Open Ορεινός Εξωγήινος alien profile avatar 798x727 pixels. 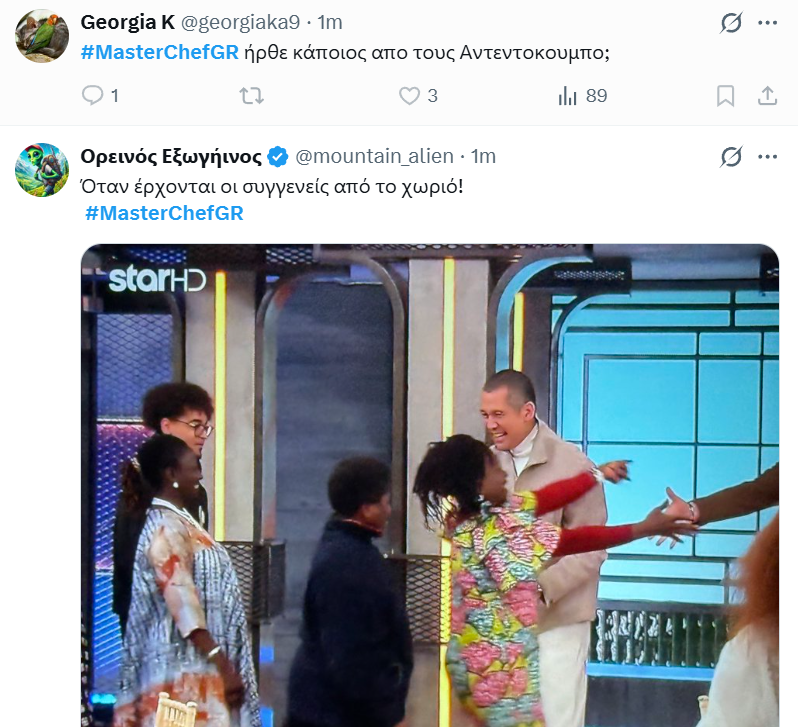pyautogui.click(x=42, y=170)
